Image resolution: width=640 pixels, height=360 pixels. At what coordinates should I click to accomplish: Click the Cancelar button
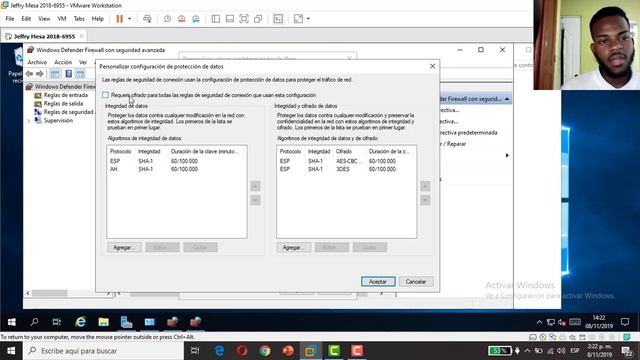416,282
